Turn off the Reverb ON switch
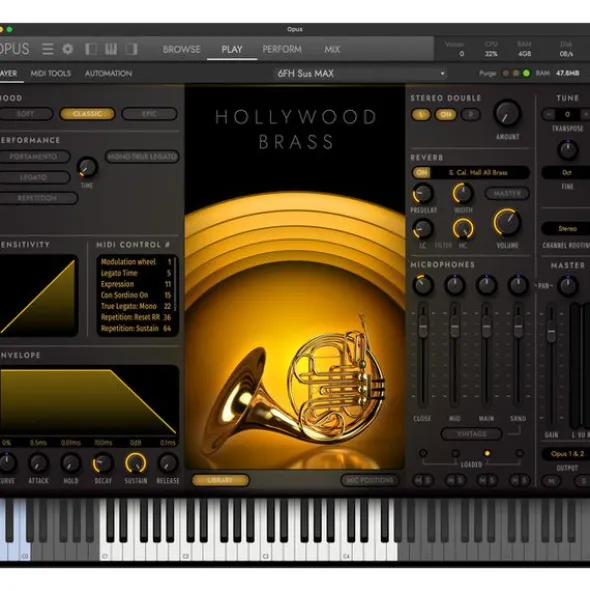Image resolution: width=590 pixels, height=591 pixels. (421, 173)
